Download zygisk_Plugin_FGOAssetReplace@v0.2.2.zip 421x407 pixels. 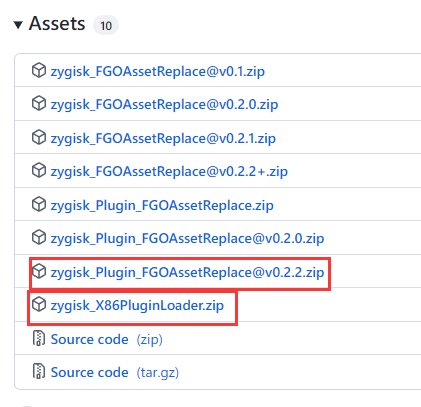[x=187, y=272]
